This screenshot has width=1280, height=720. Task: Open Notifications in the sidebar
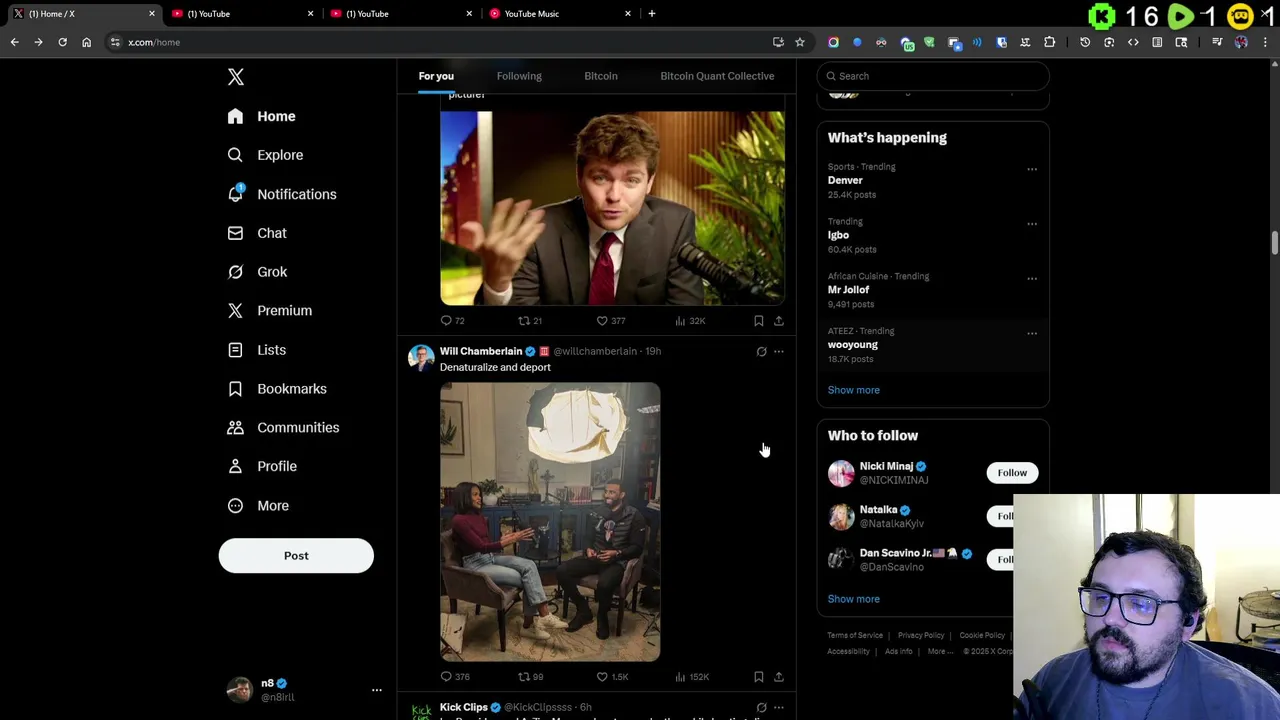(282, 194)
